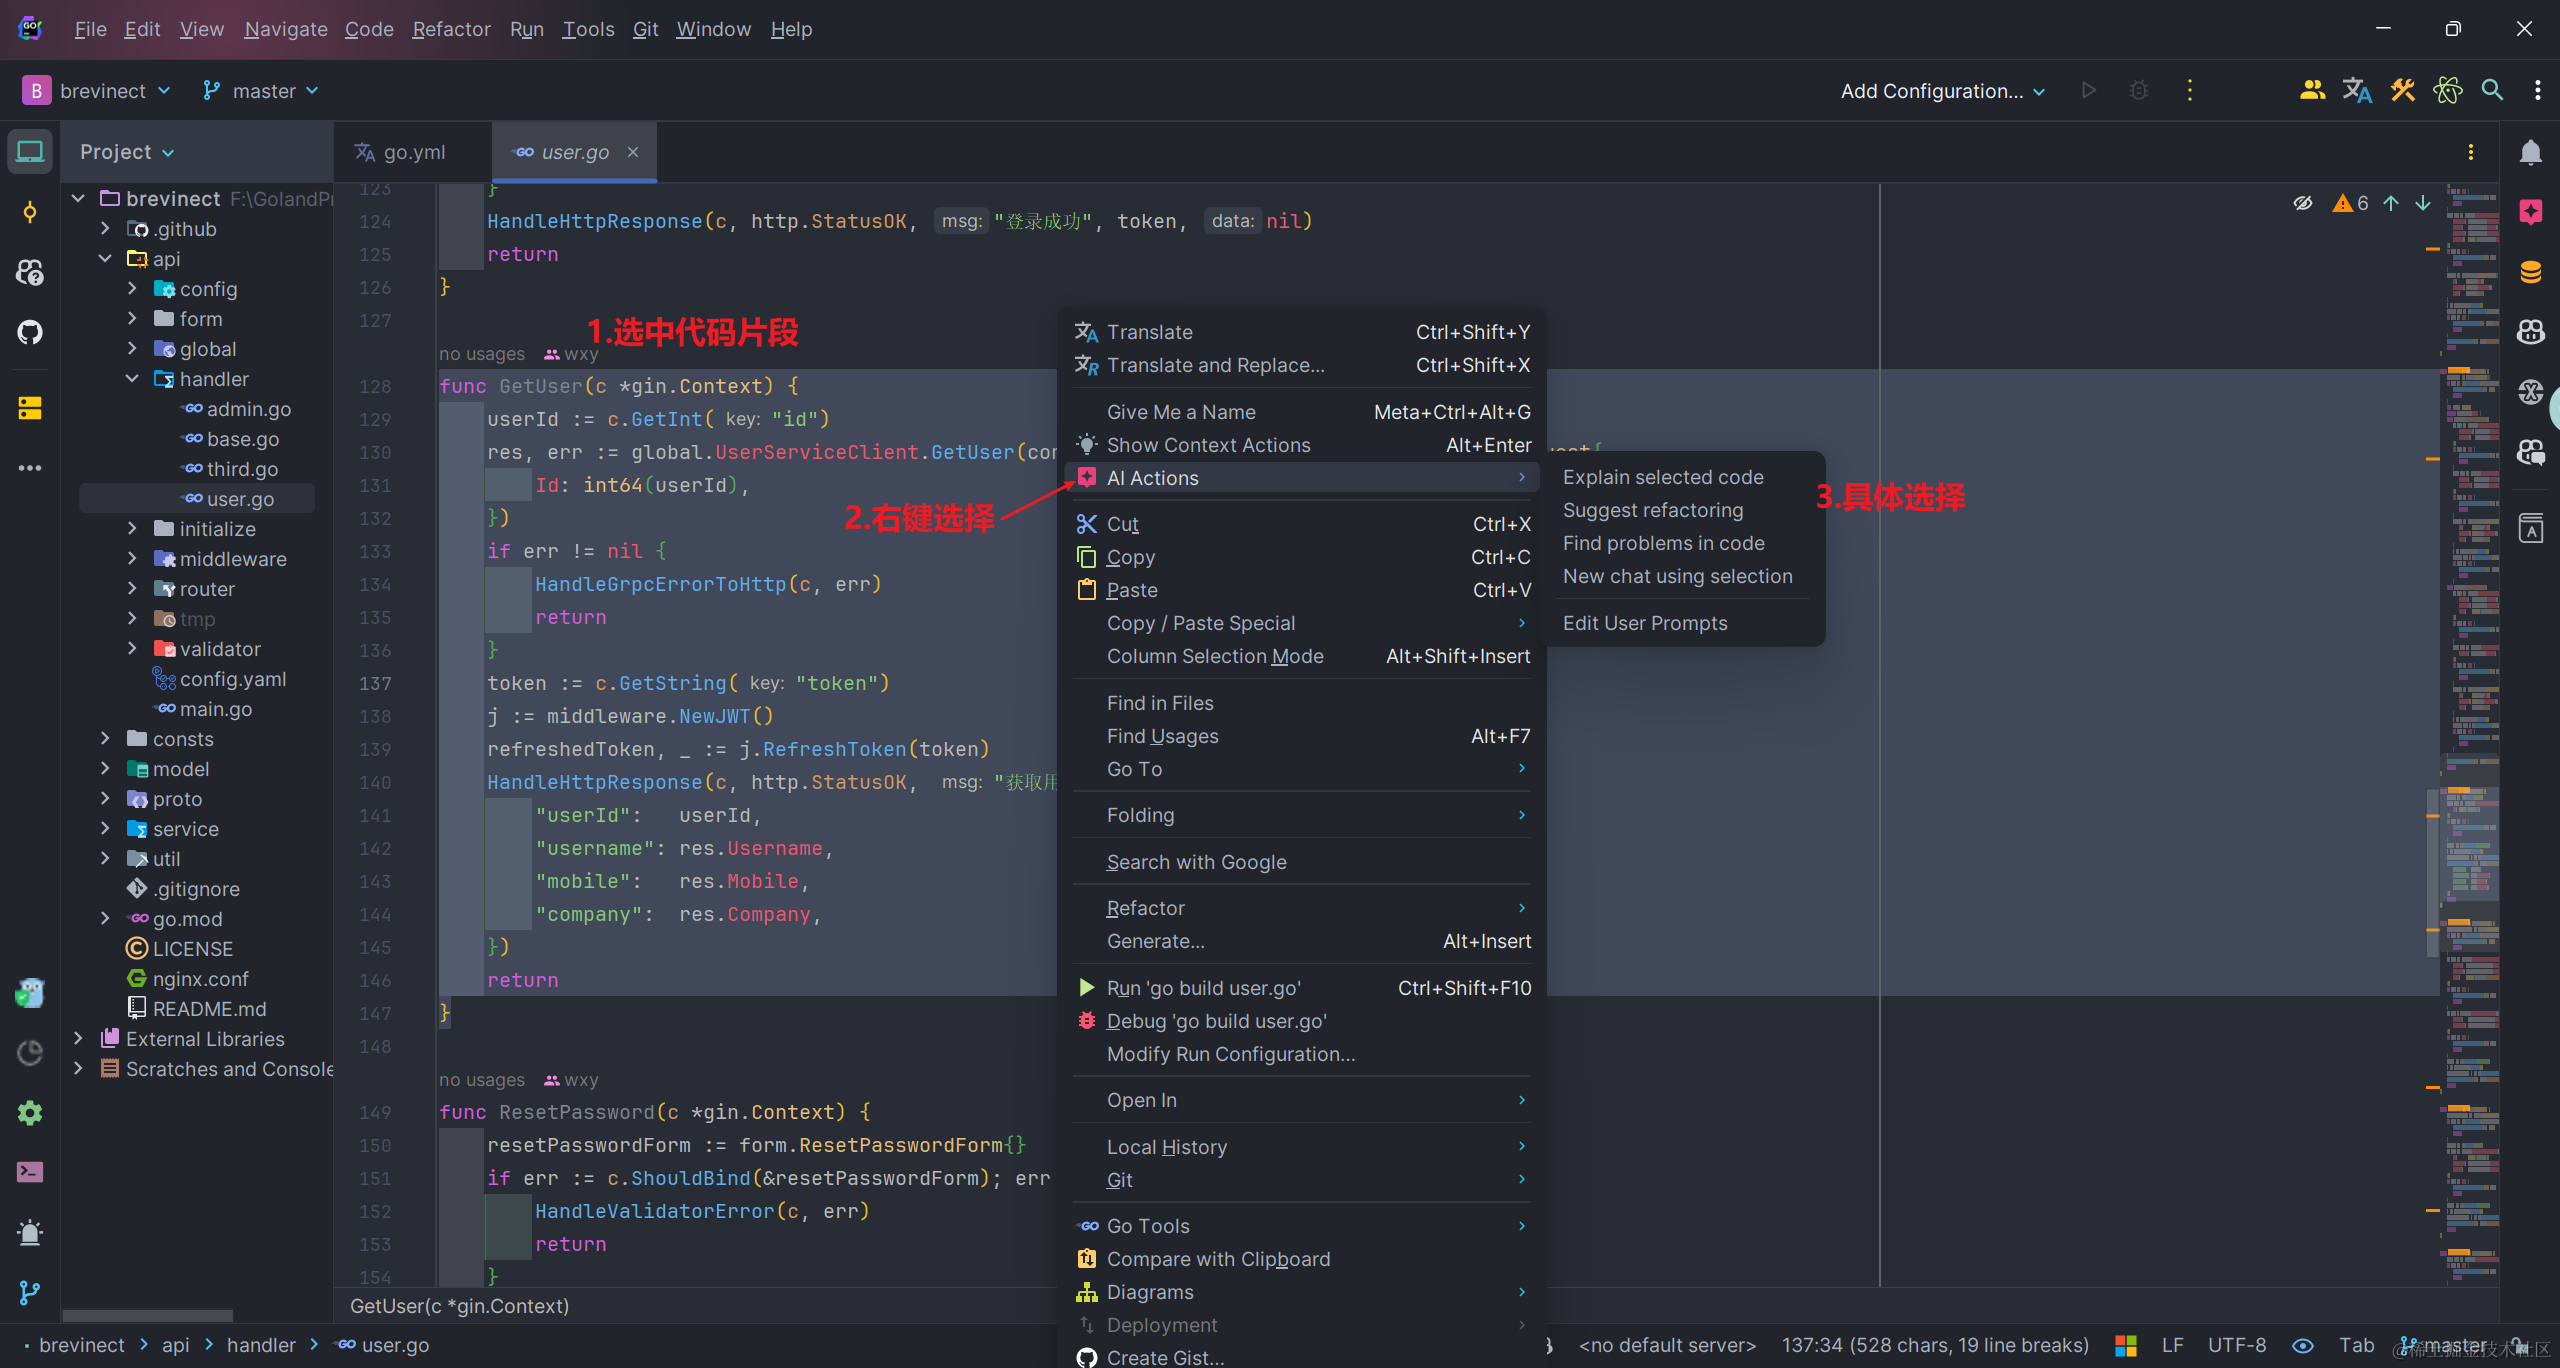Toggle the status bar reader mode eye

2302,1345
